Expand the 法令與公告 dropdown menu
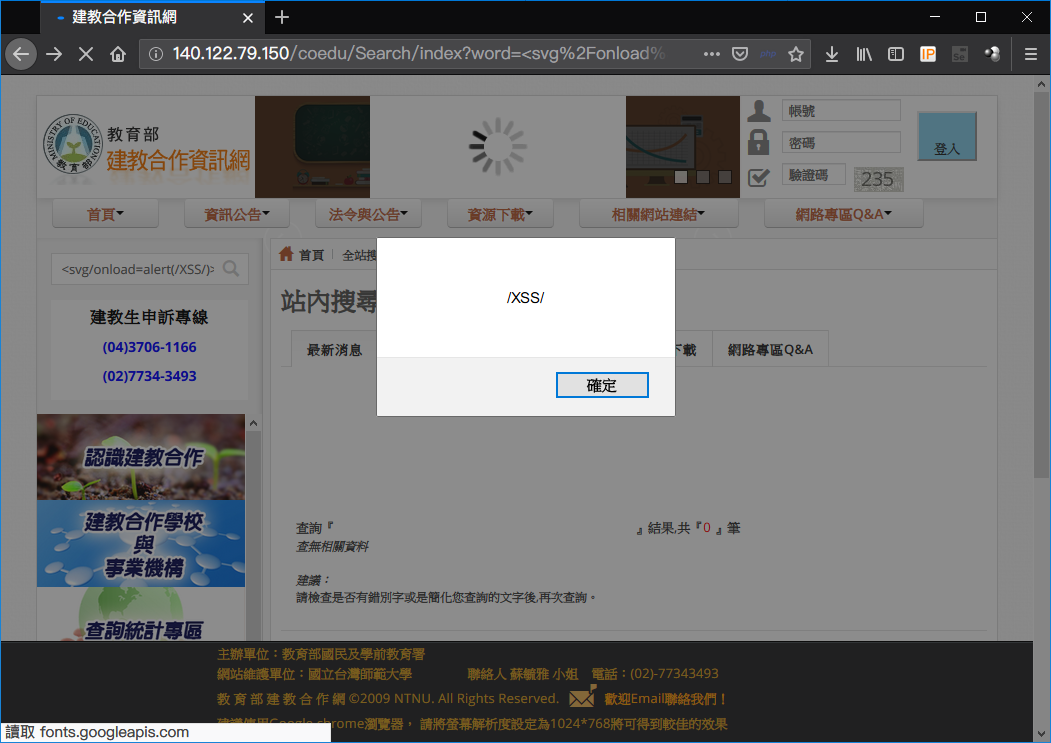 (x=368, y=214)
